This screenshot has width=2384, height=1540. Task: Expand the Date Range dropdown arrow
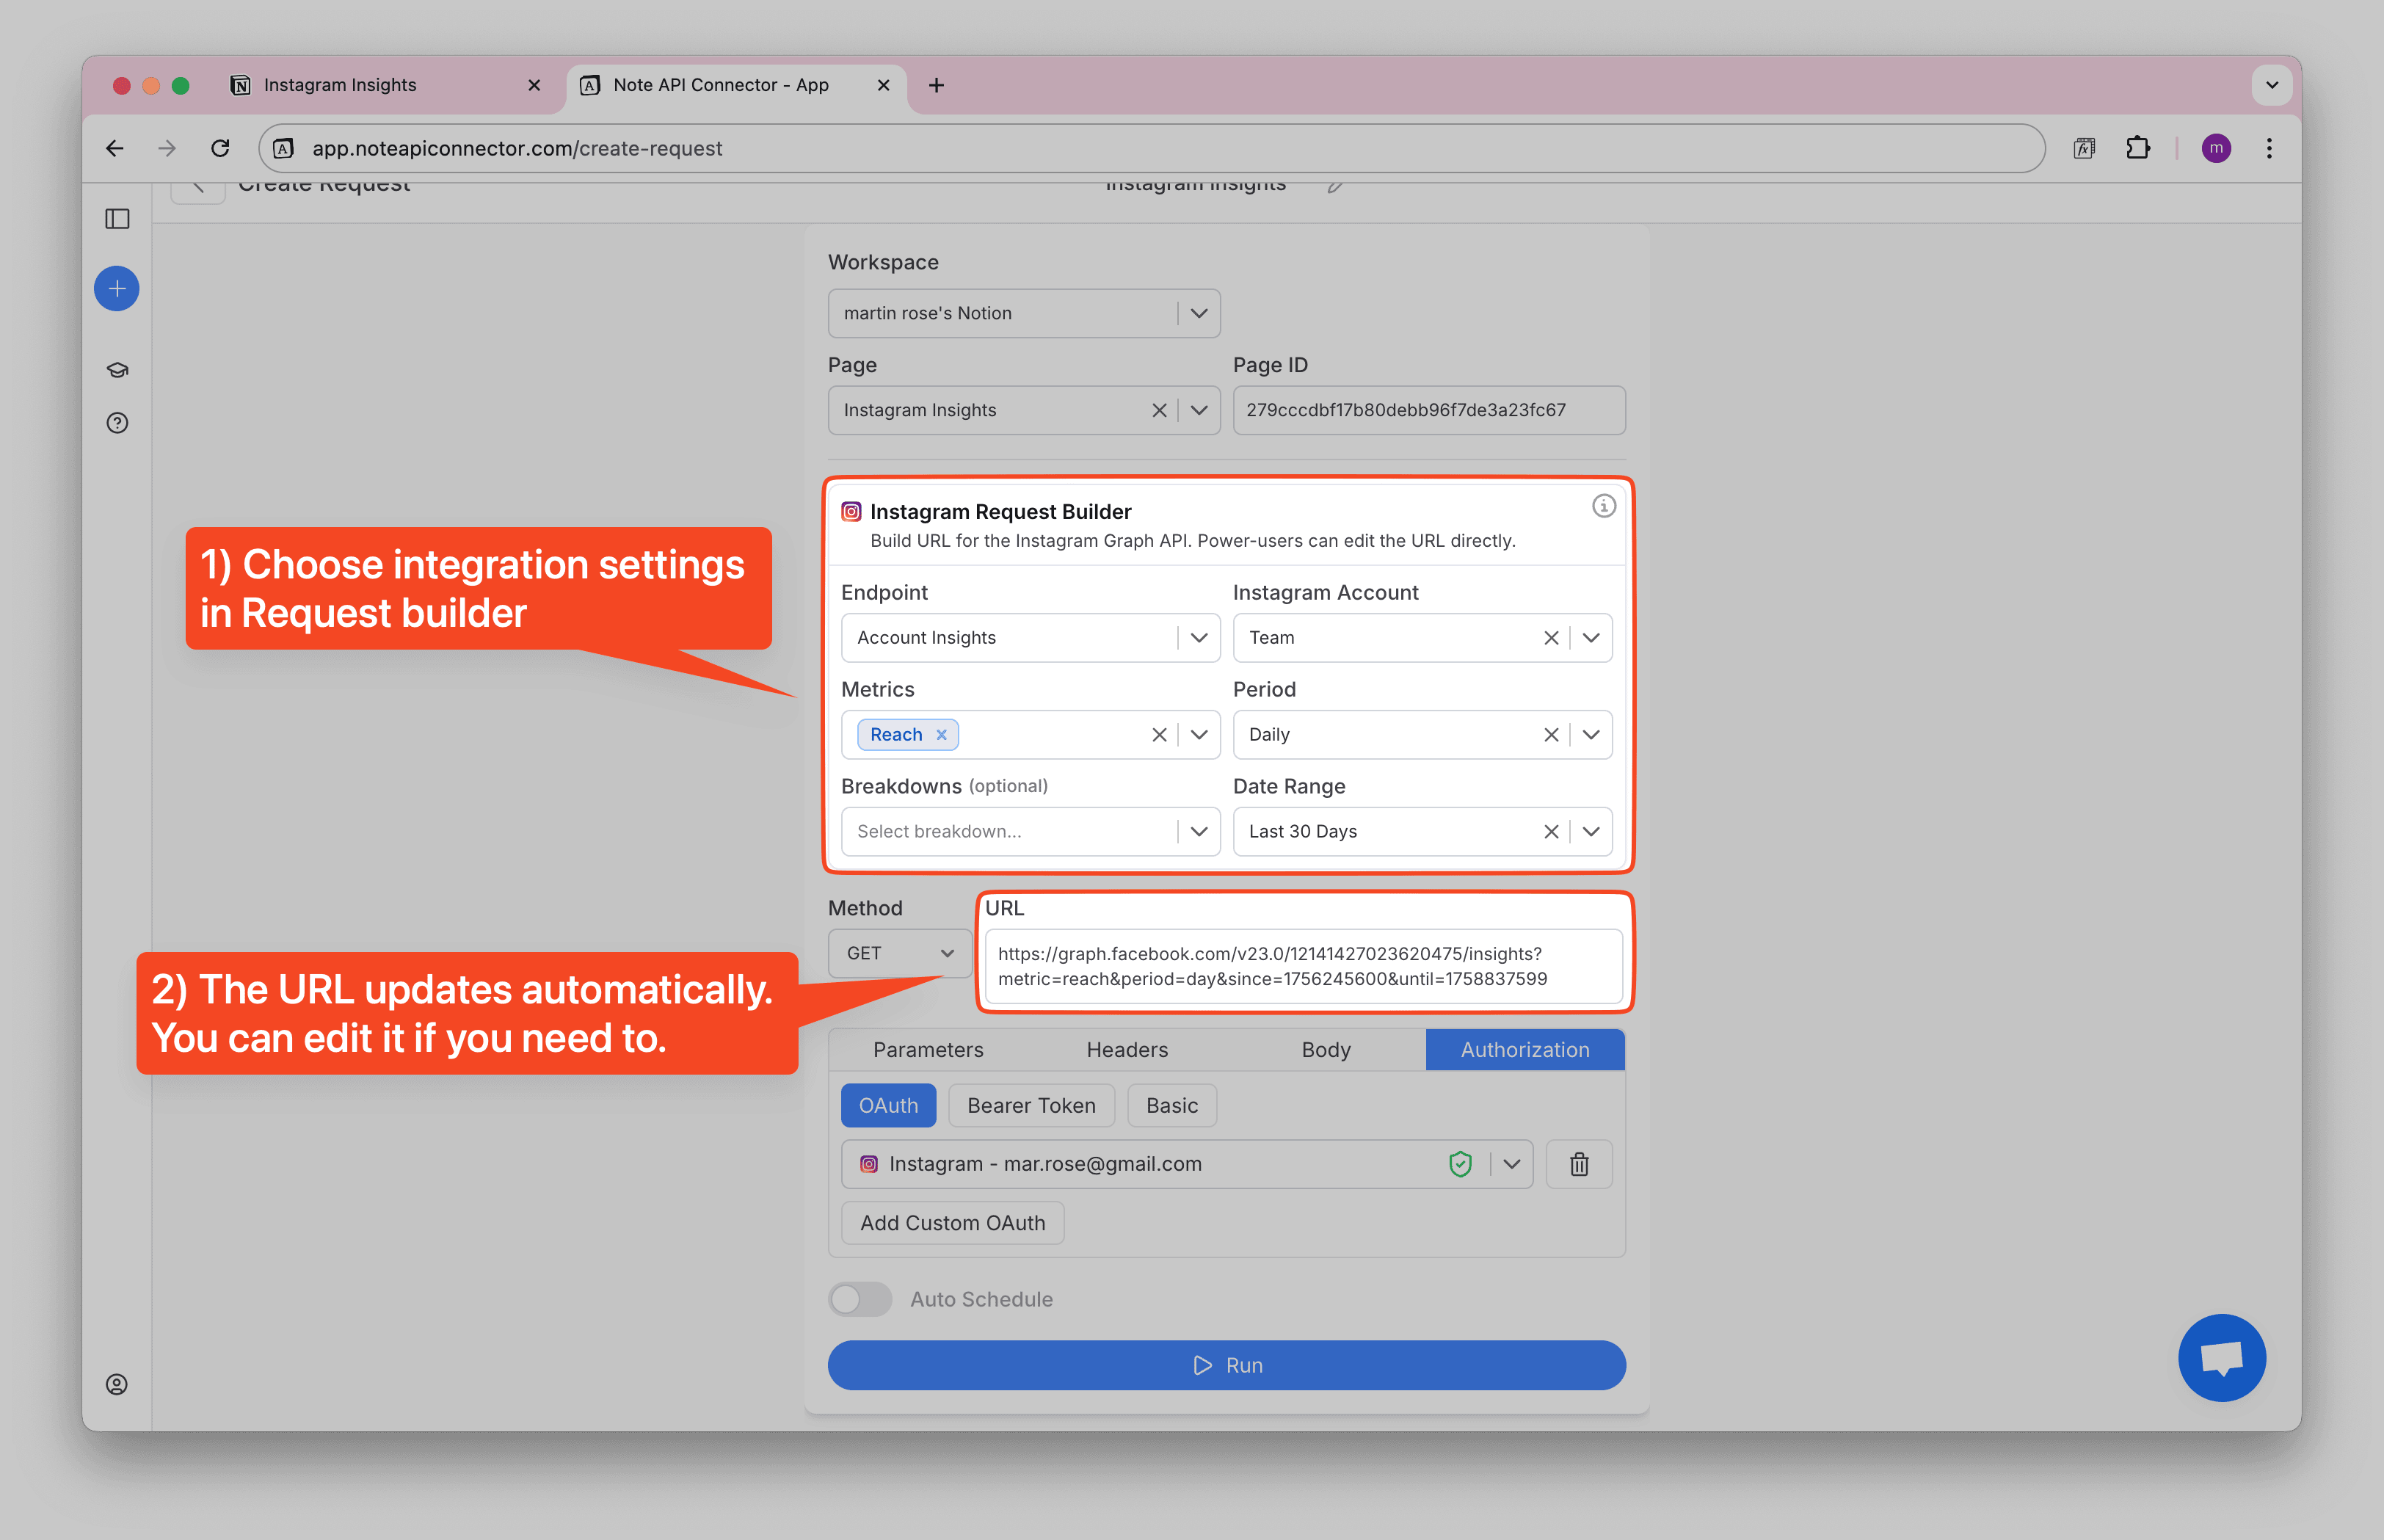1590,832
